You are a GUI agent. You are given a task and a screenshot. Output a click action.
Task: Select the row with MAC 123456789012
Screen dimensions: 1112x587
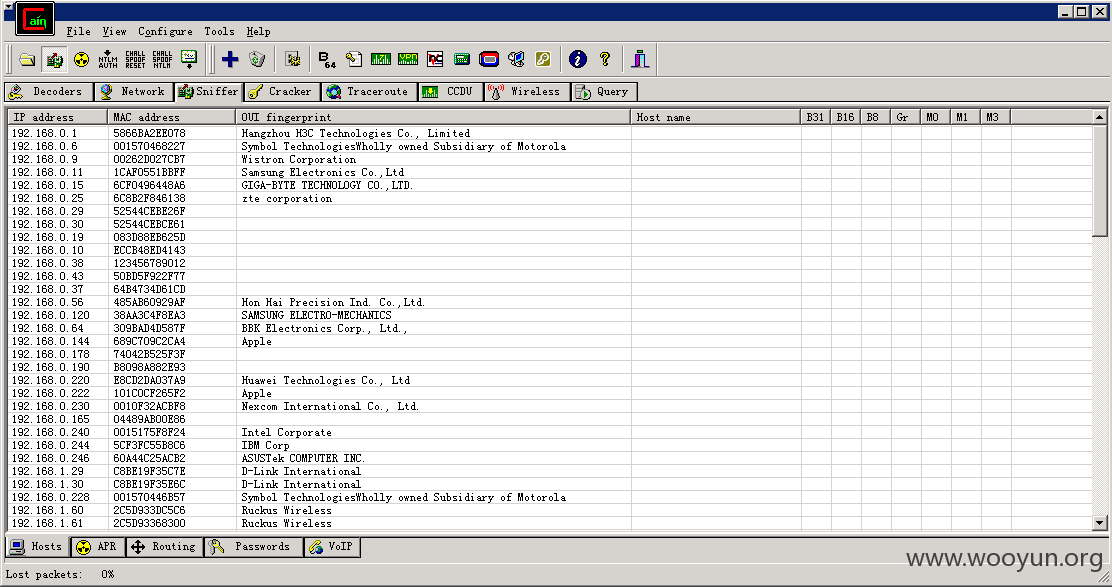550,263
